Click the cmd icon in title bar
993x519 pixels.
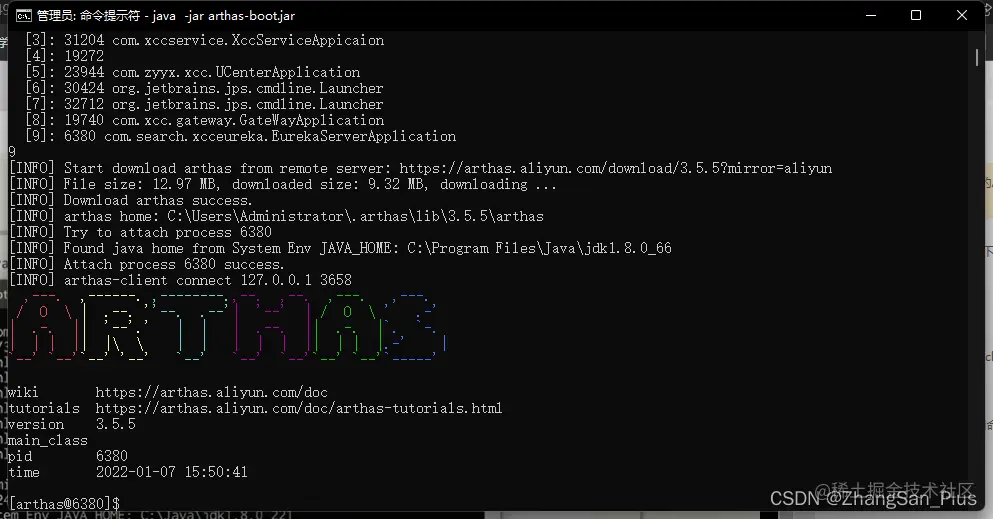[x=23, y=16]
